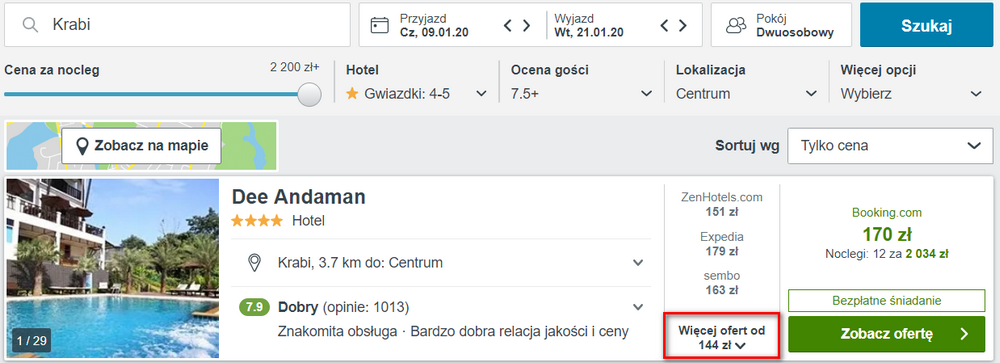Viewport: 1000px width, 363px height.
Task: Move departure date to previous day
Action: [664, 26]
